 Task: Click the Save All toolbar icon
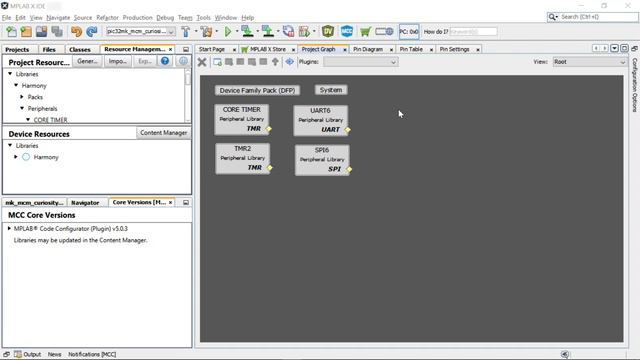[57, 31]
